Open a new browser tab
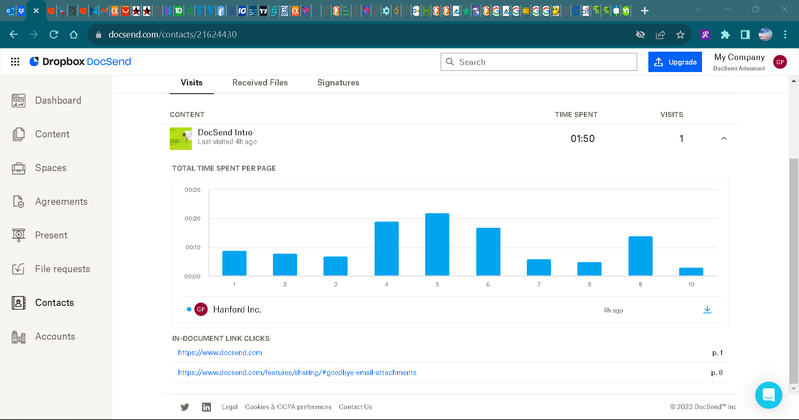This screenshot has height=420, width=799. pyautogui.click(x=645, y=11)
